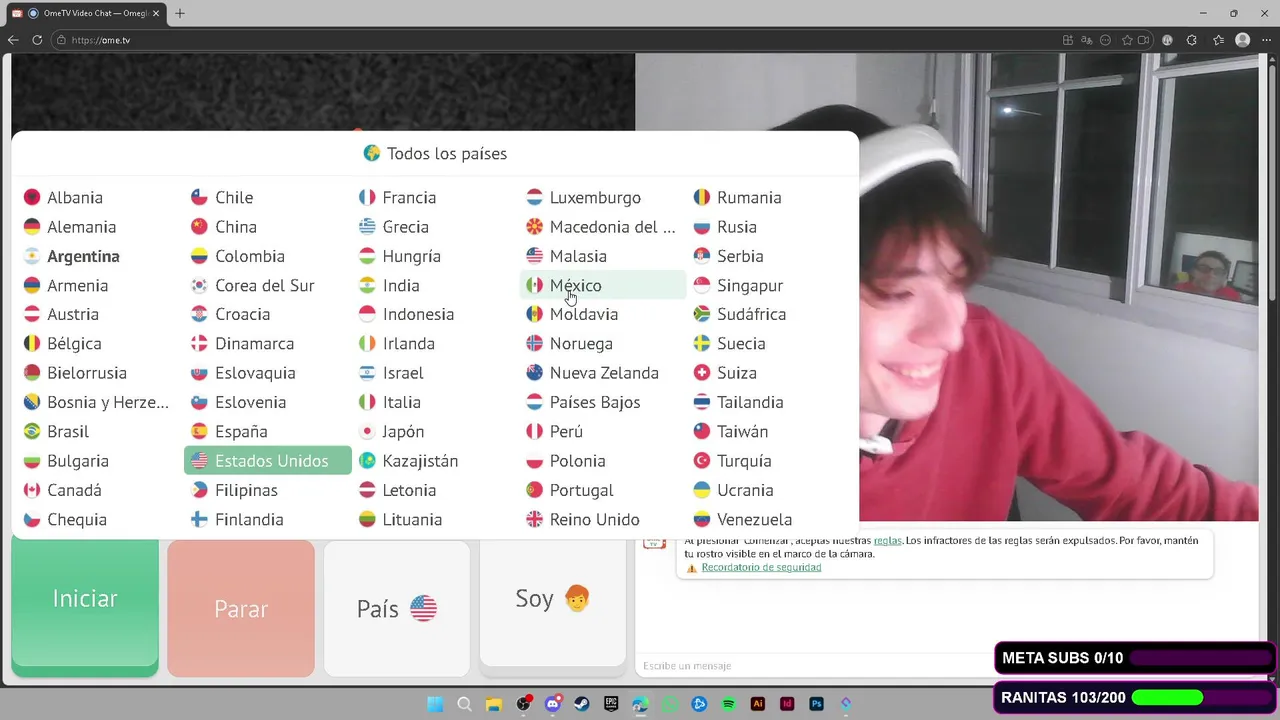Click the Parar button
The height and width of the screenshot is (720, 1280).
[x=241, y=608]
